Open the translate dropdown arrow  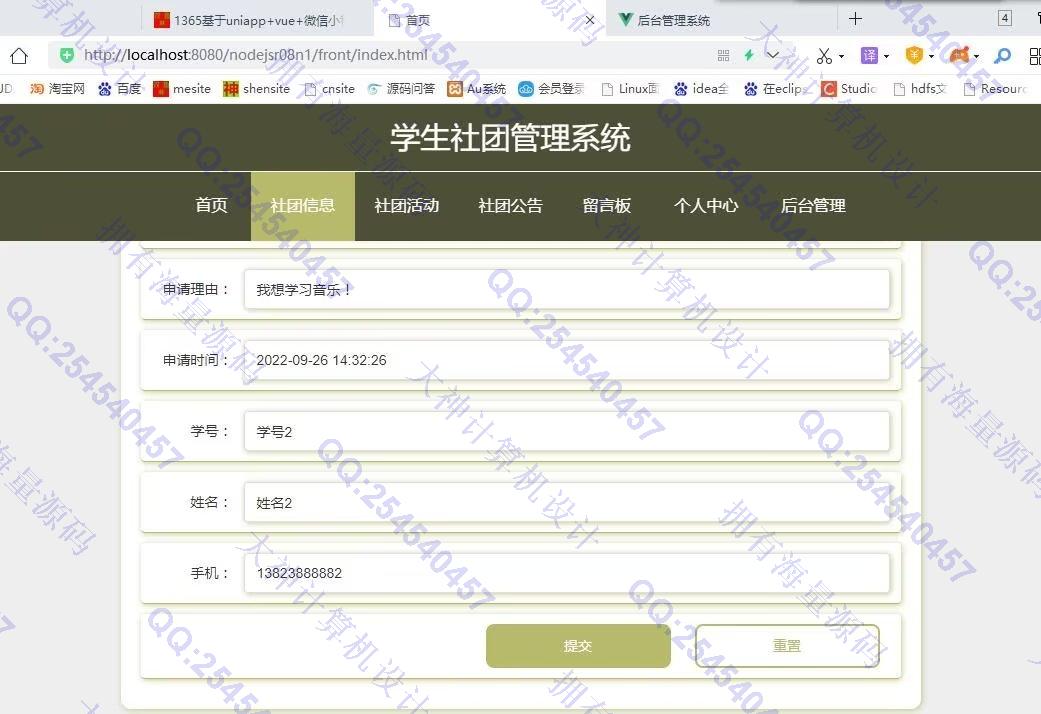coord(886,56)
